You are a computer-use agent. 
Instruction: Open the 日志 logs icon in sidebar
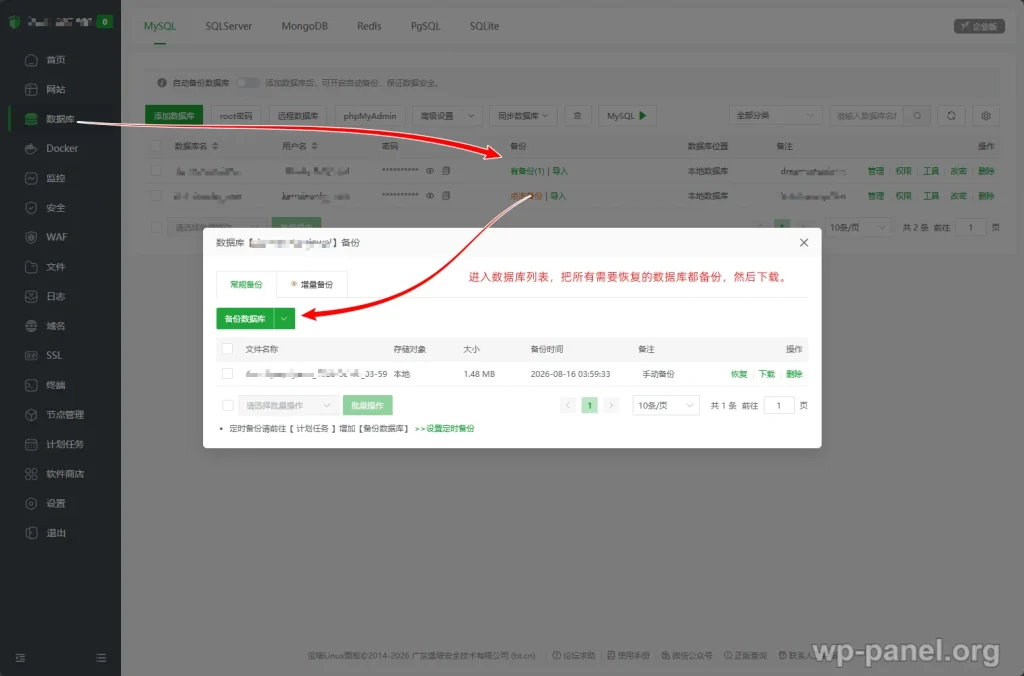coord(31,296)
